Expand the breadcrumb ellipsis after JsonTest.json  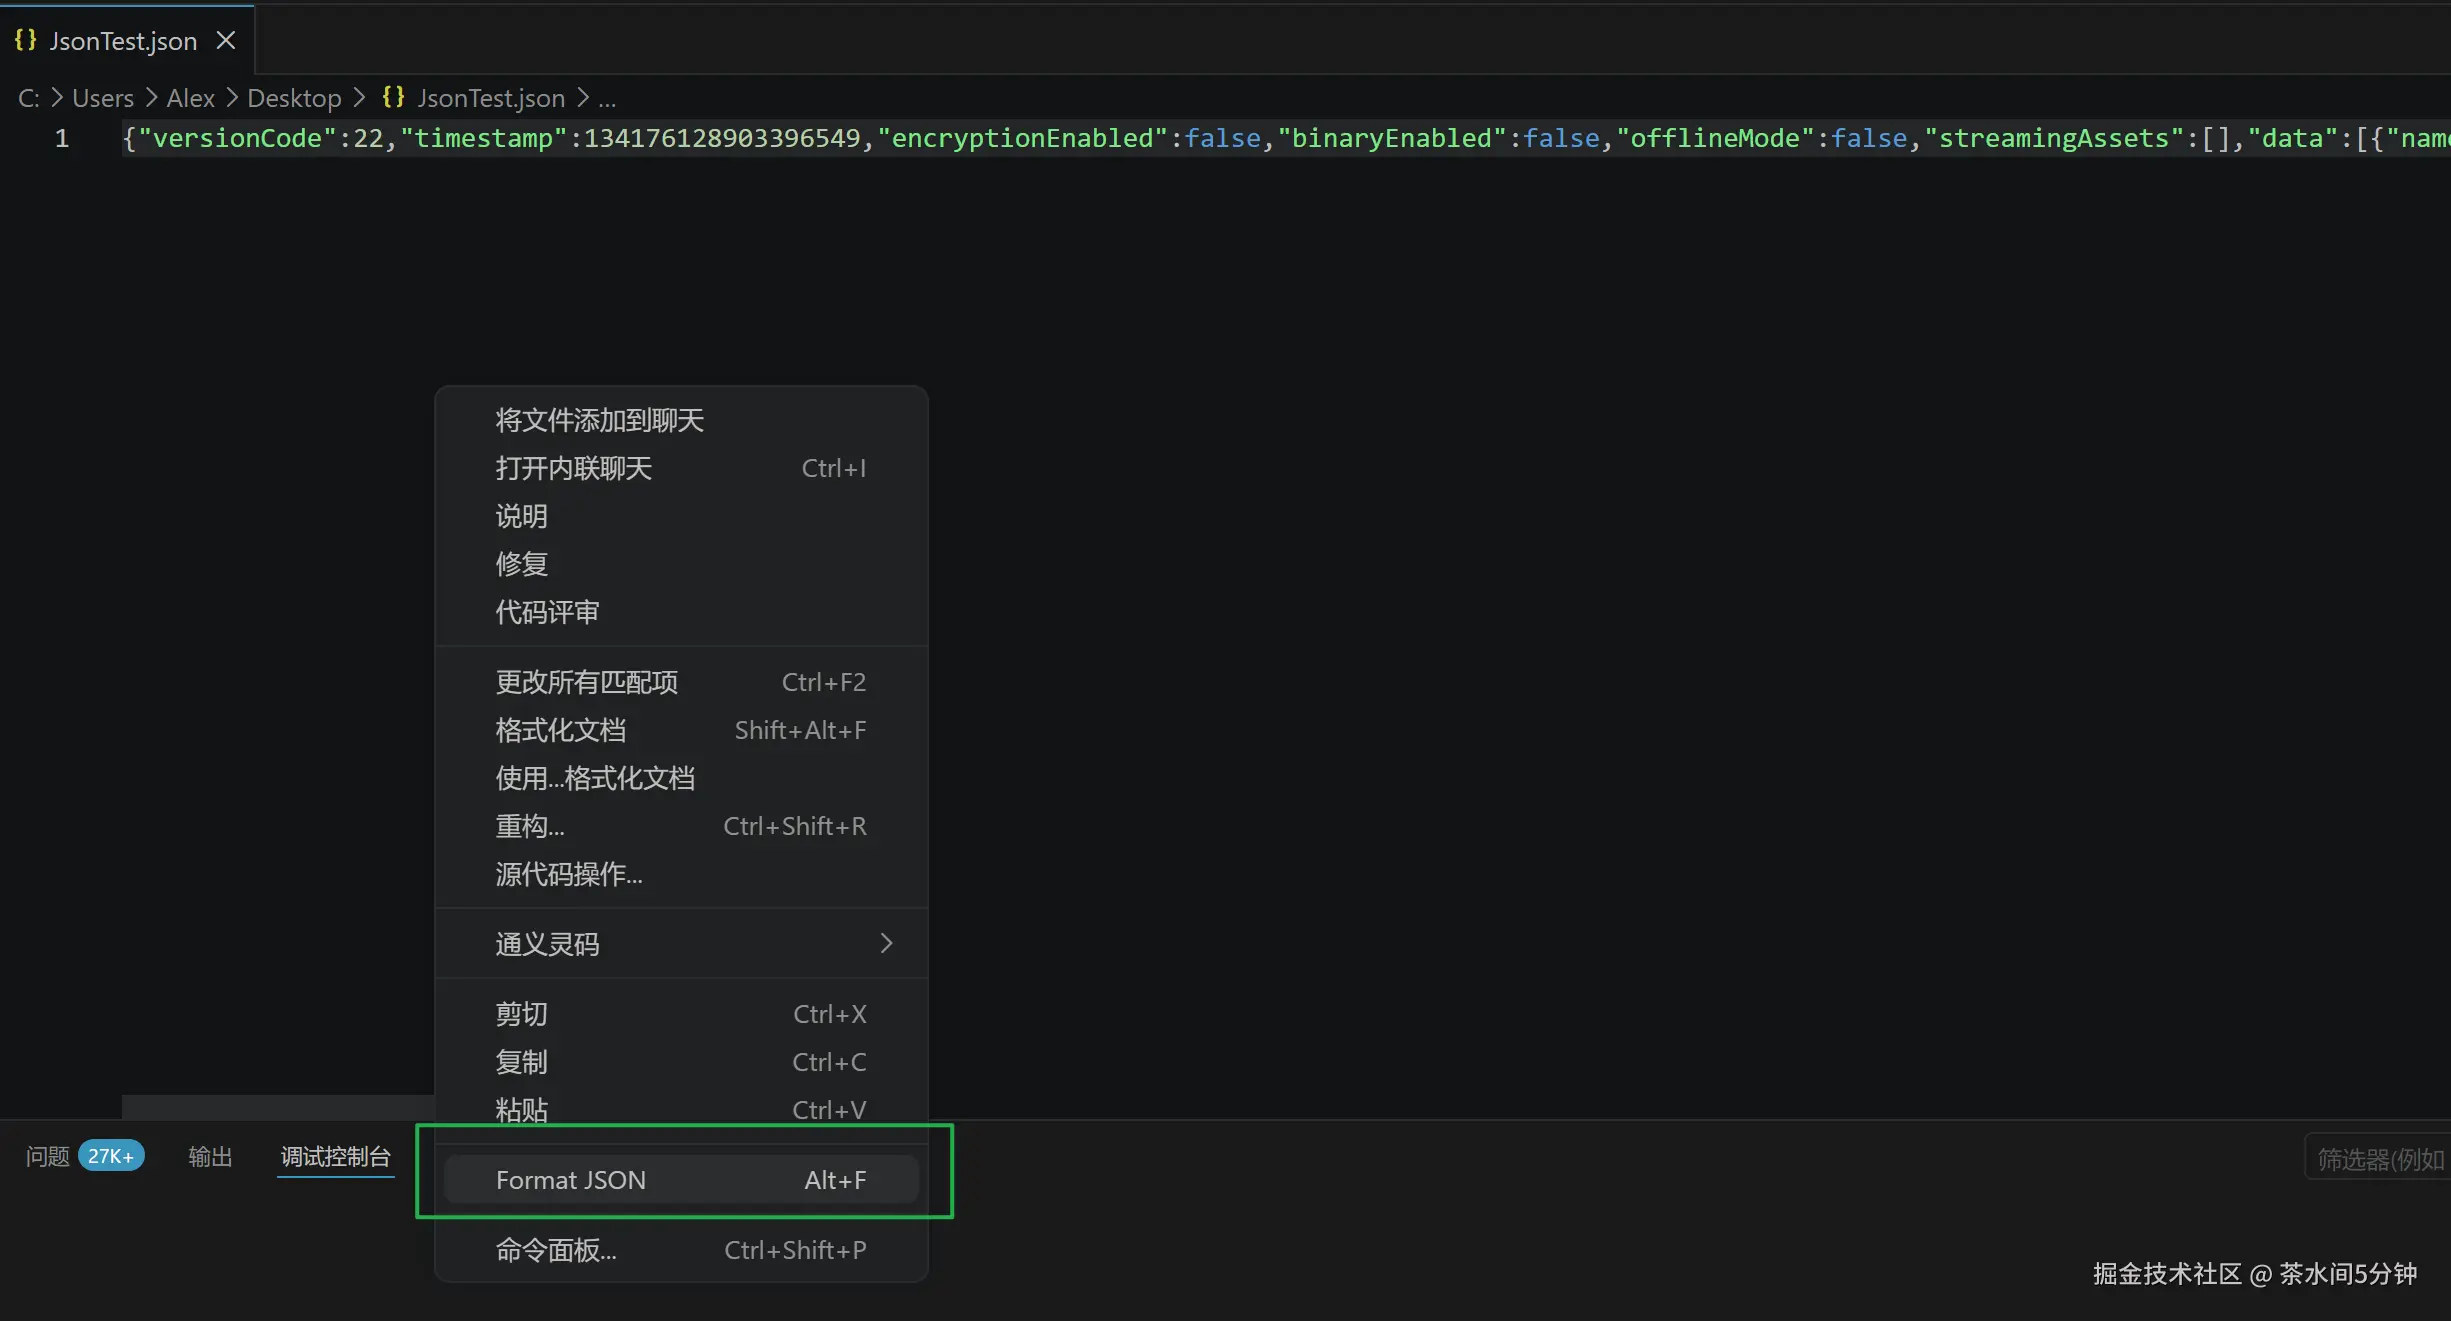click(x=609, y=98)
